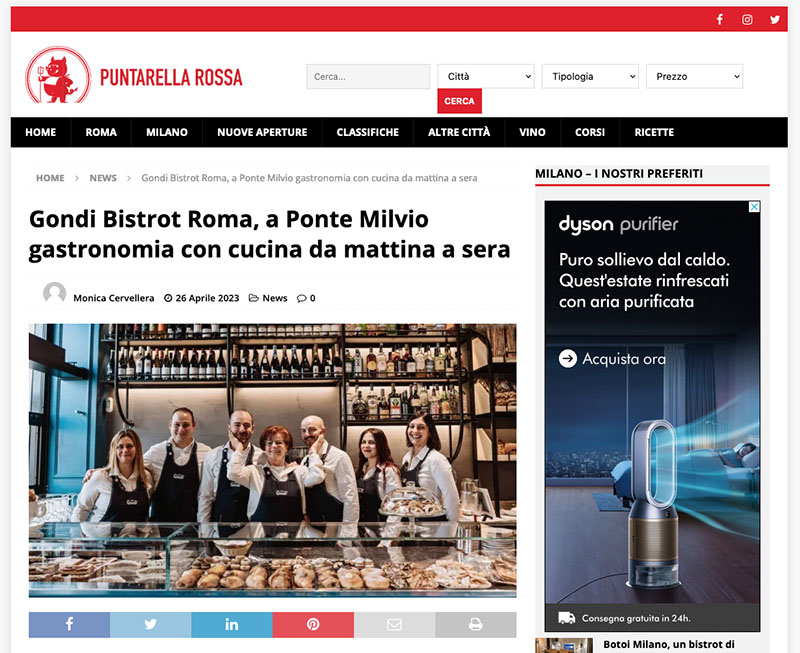The image size is (800, 653).
Task: Open the Instagram icon in top bar
Action: pyautogui.click(x=747, y=19)
